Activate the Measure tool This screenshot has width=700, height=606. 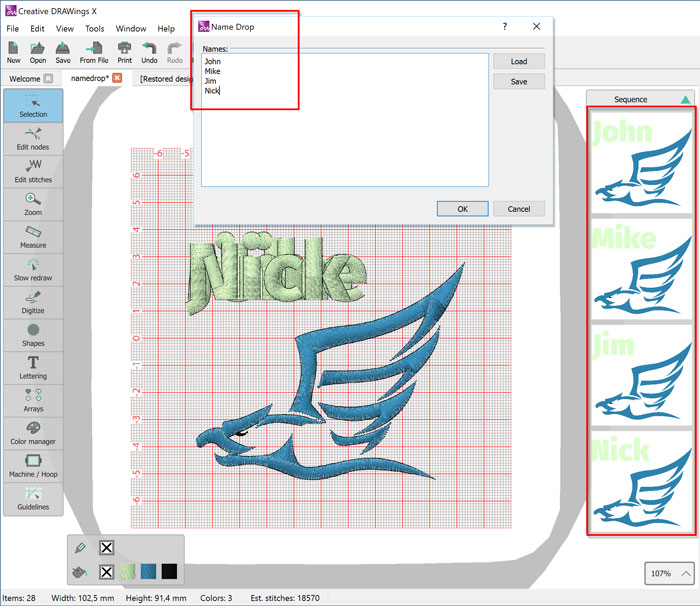[x=33, y=236]
